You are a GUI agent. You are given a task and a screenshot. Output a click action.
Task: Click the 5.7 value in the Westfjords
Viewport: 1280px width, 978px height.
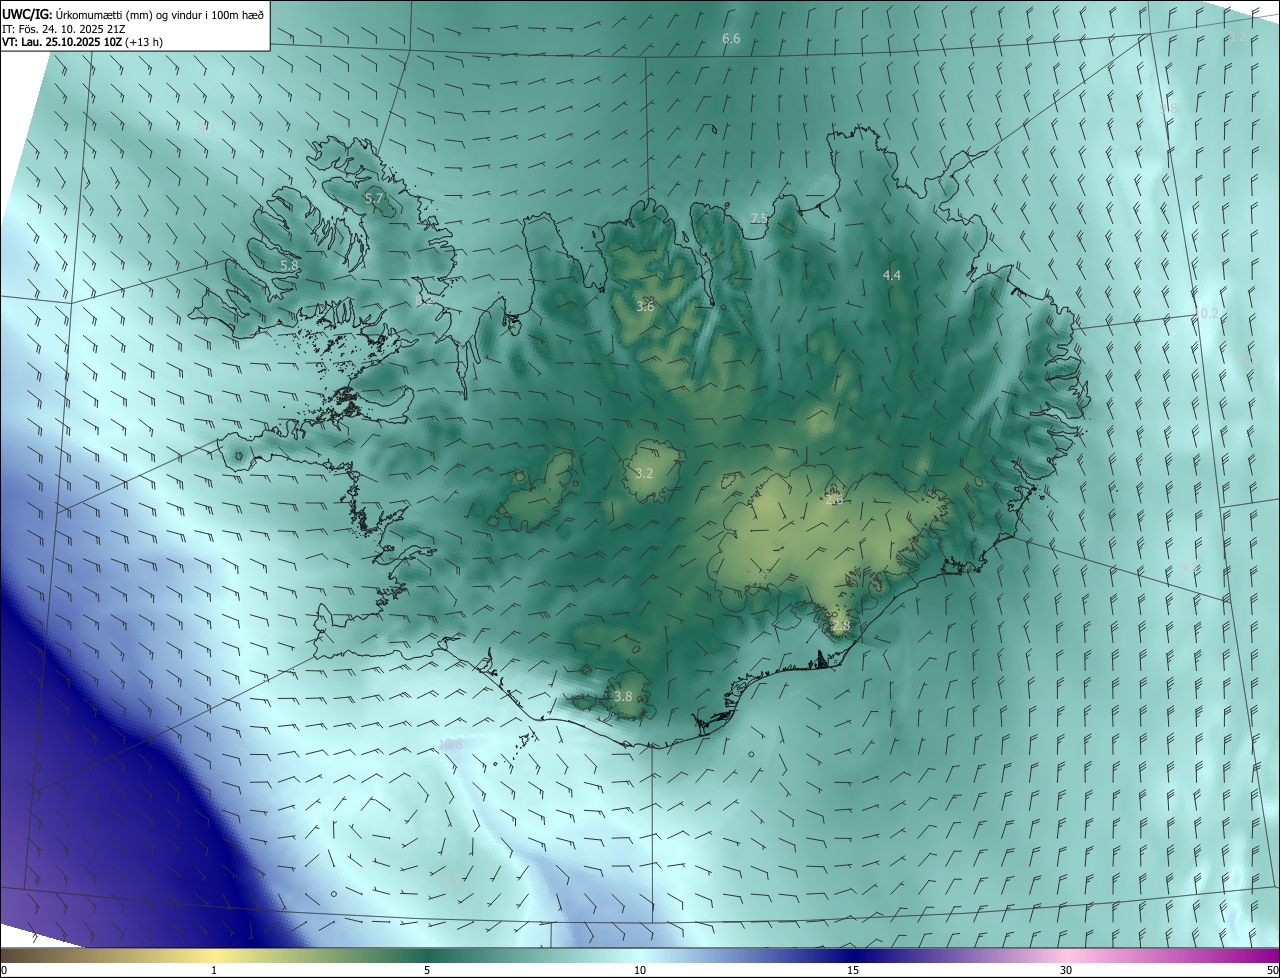374,199
